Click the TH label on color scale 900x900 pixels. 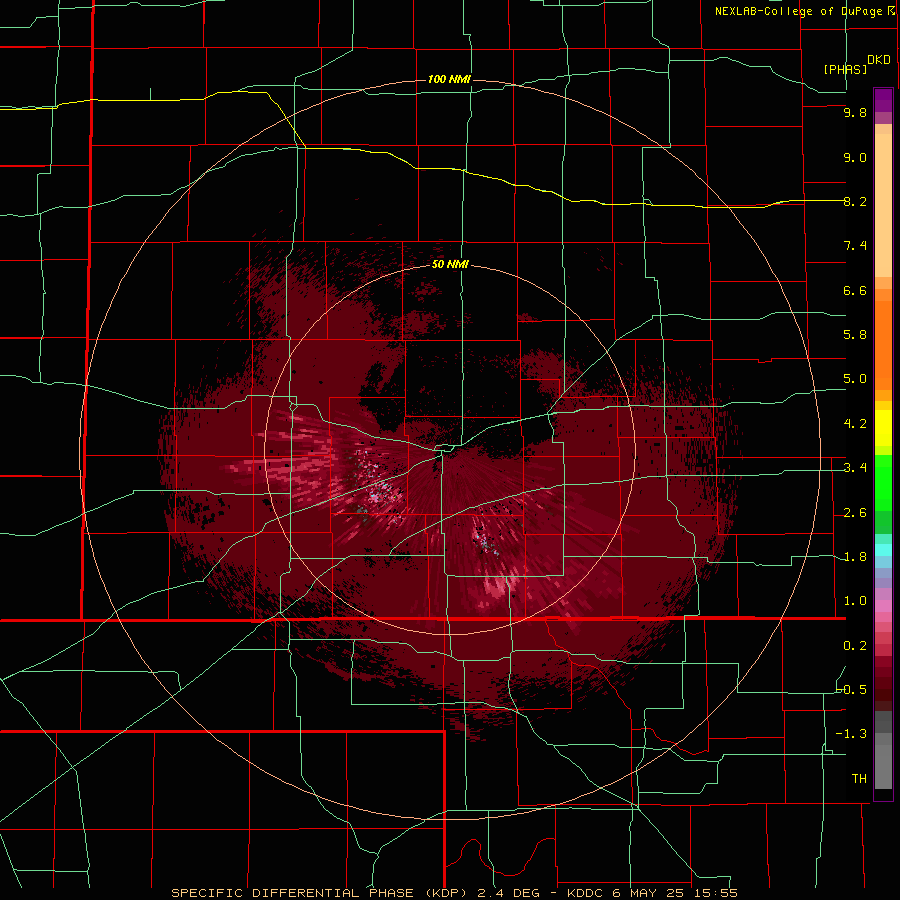(859, 779)
